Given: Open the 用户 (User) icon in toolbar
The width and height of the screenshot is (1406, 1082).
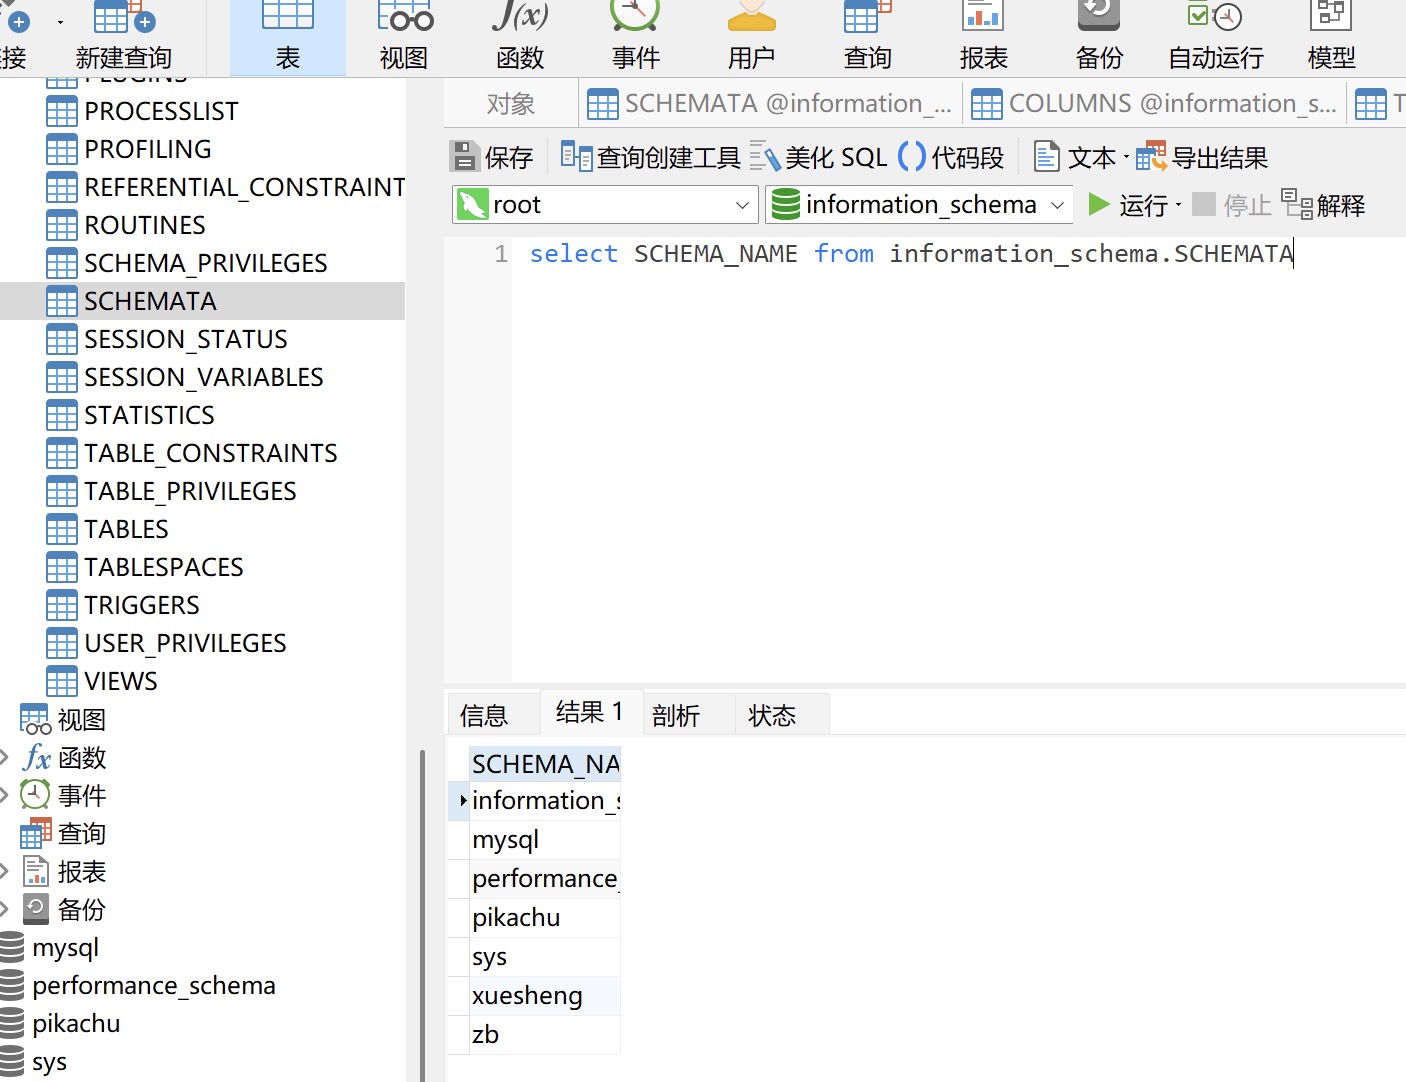Looking at the screenshot, I should 752,36.
